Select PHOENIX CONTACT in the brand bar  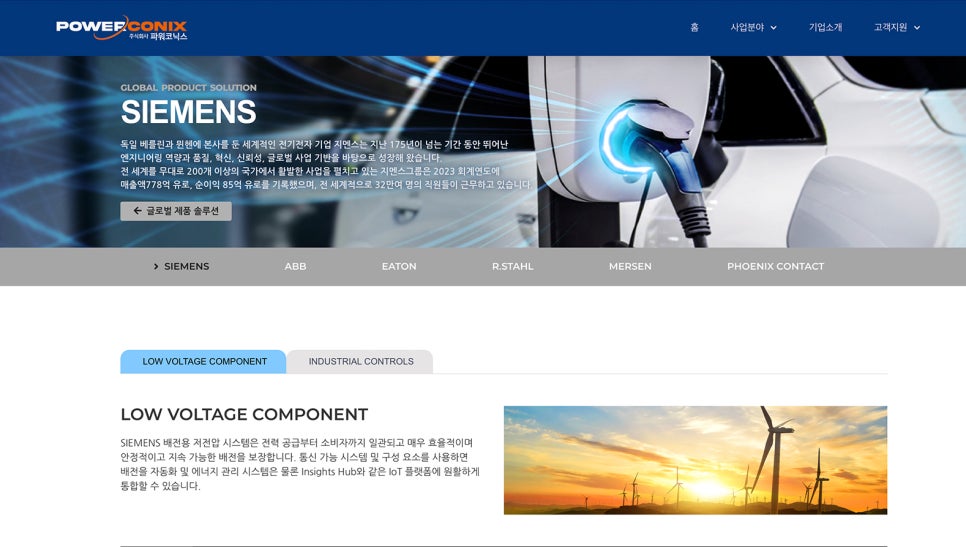point(775,266)
